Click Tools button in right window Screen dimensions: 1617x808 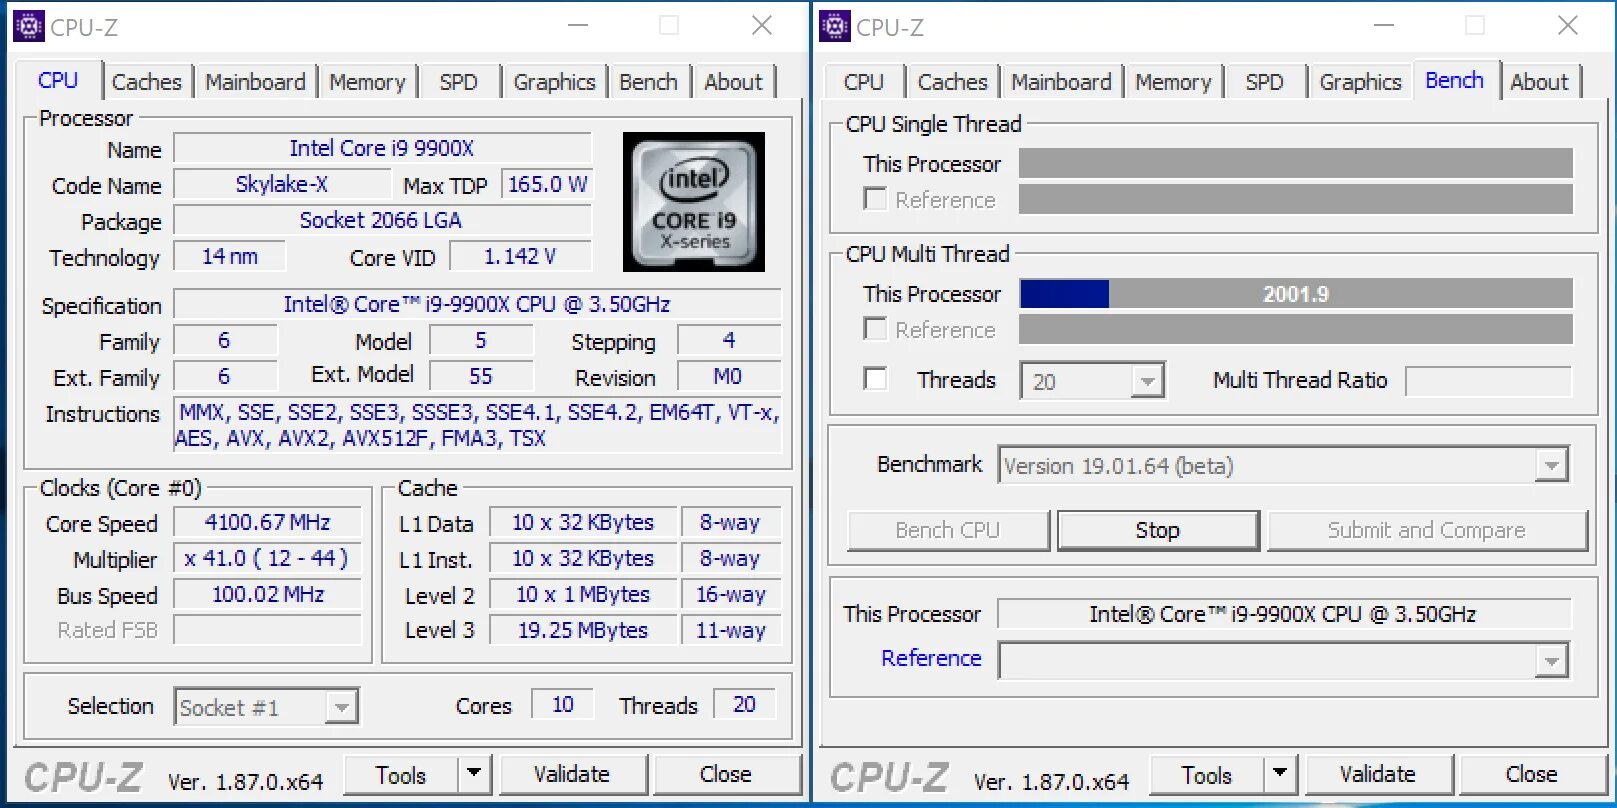1207,775
